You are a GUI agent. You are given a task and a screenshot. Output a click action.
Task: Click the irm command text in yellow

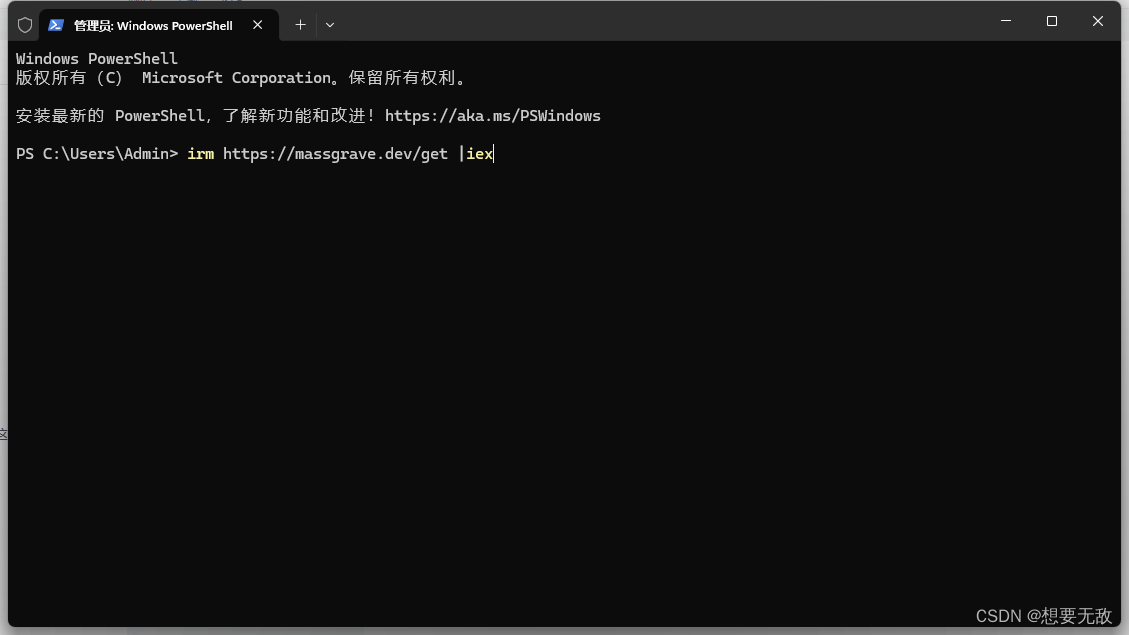[x=200, y=154]
